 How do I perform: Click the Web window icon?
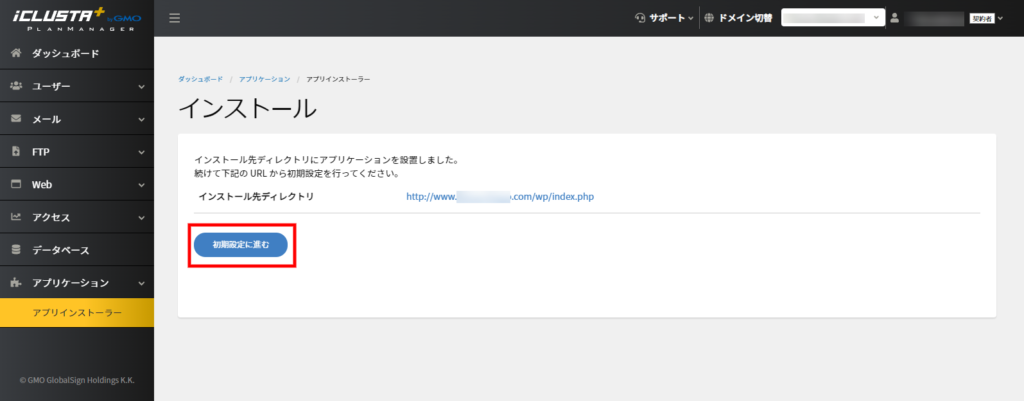point(17,184)
